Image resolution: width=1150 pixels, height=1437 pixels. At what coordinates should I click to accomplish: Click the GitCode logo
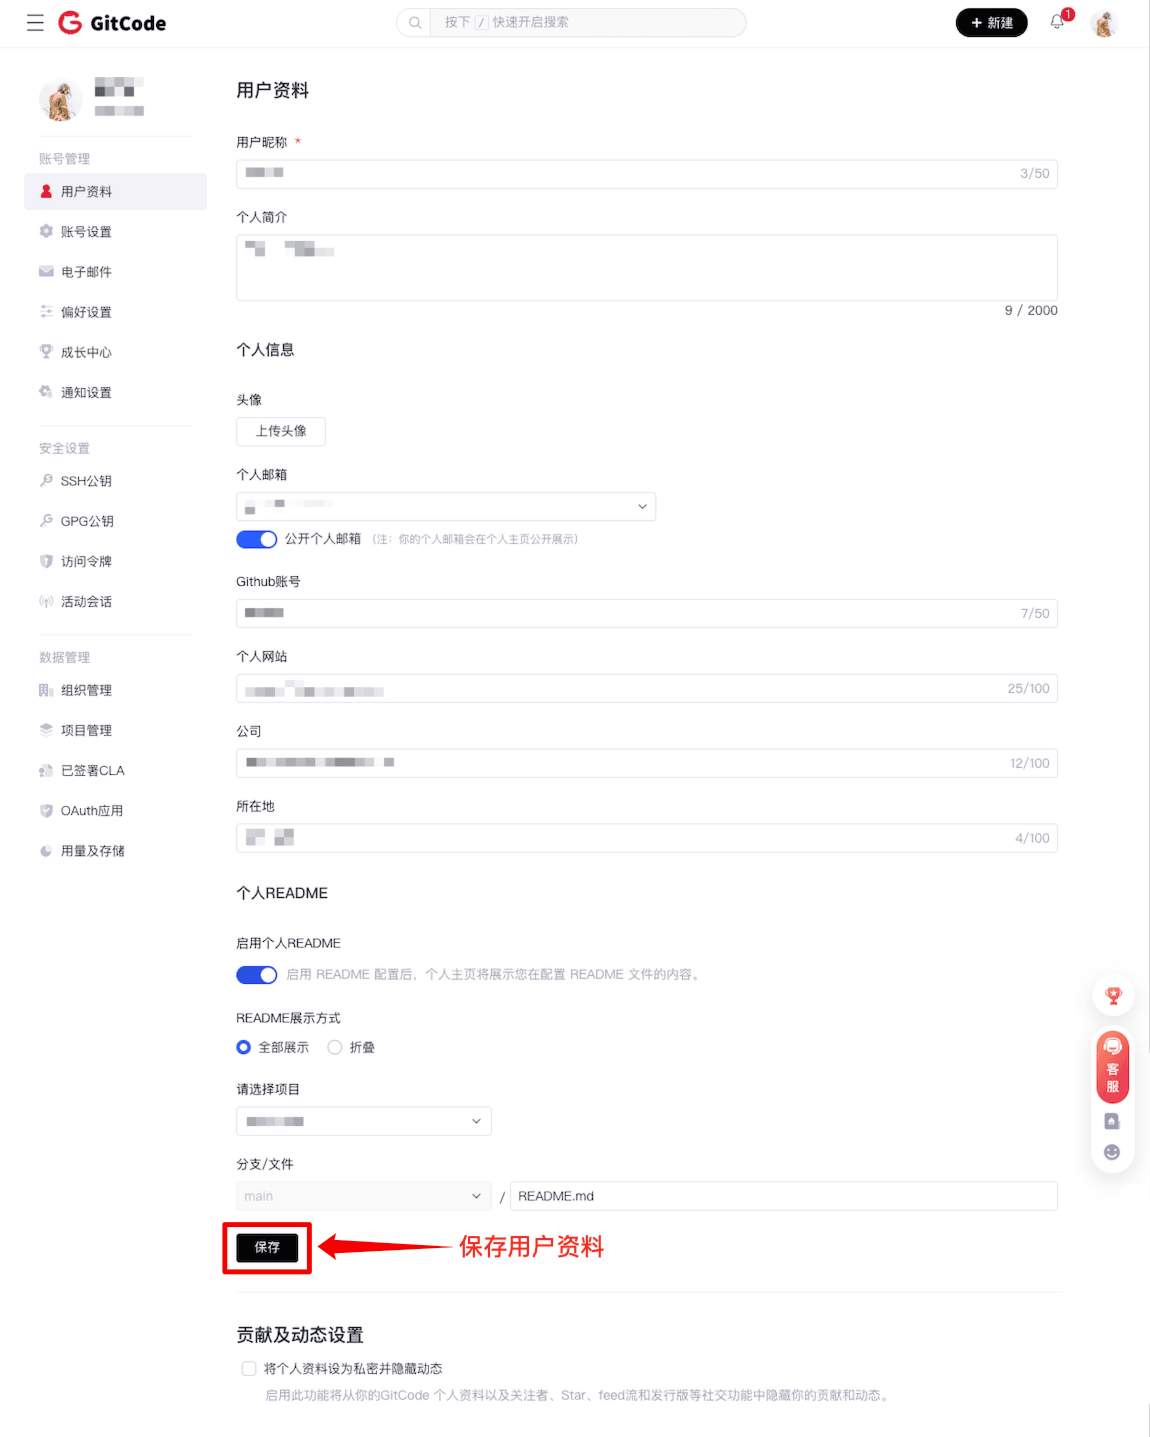pos(112,23)
